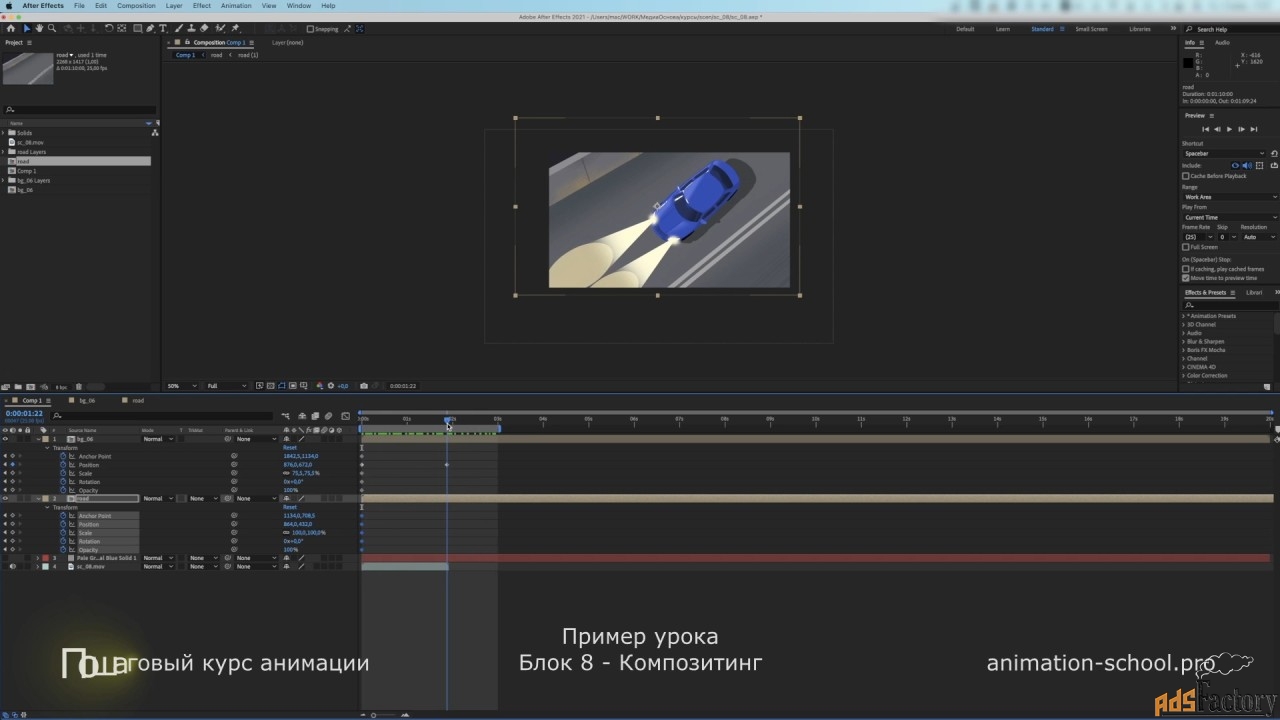Play the preview with play button
Screen dimensions: 1280x720
(1229, 129)
